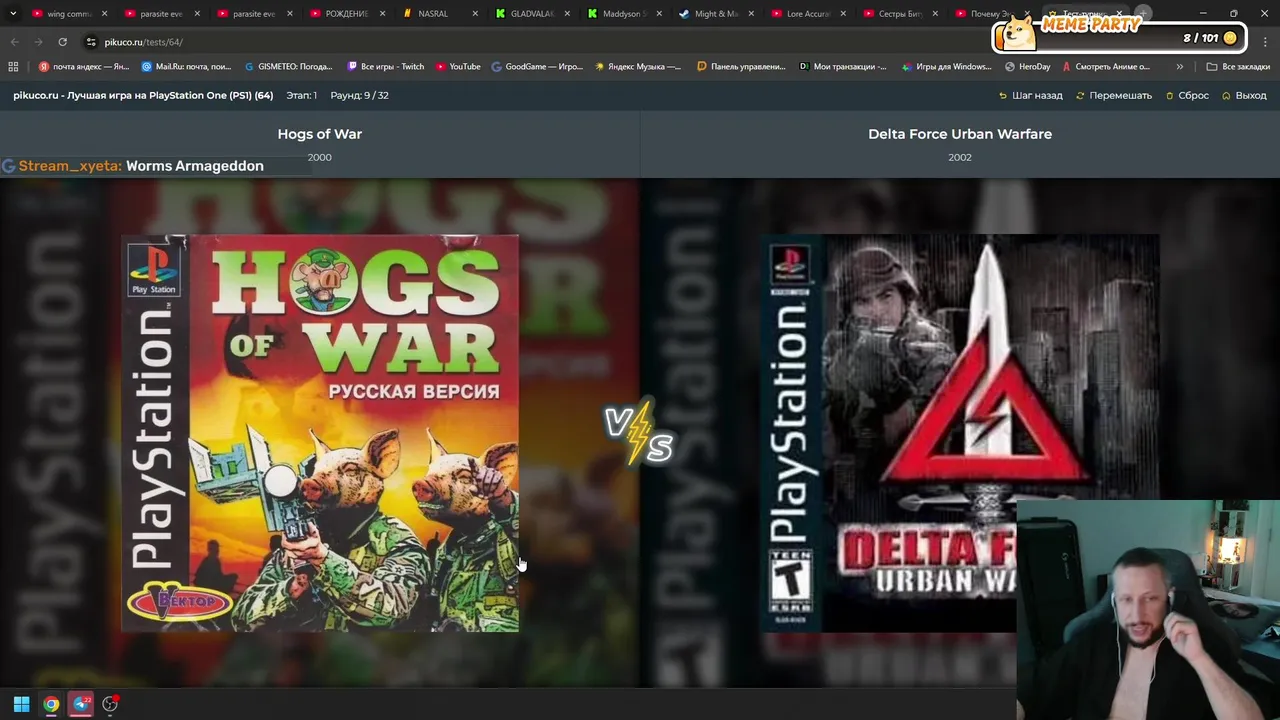The width and height of the screenshot is (1280, 720).
Task: Open the Яндекс Музыка bookmark
Action: pyautogui.click(x=638, y=67)
